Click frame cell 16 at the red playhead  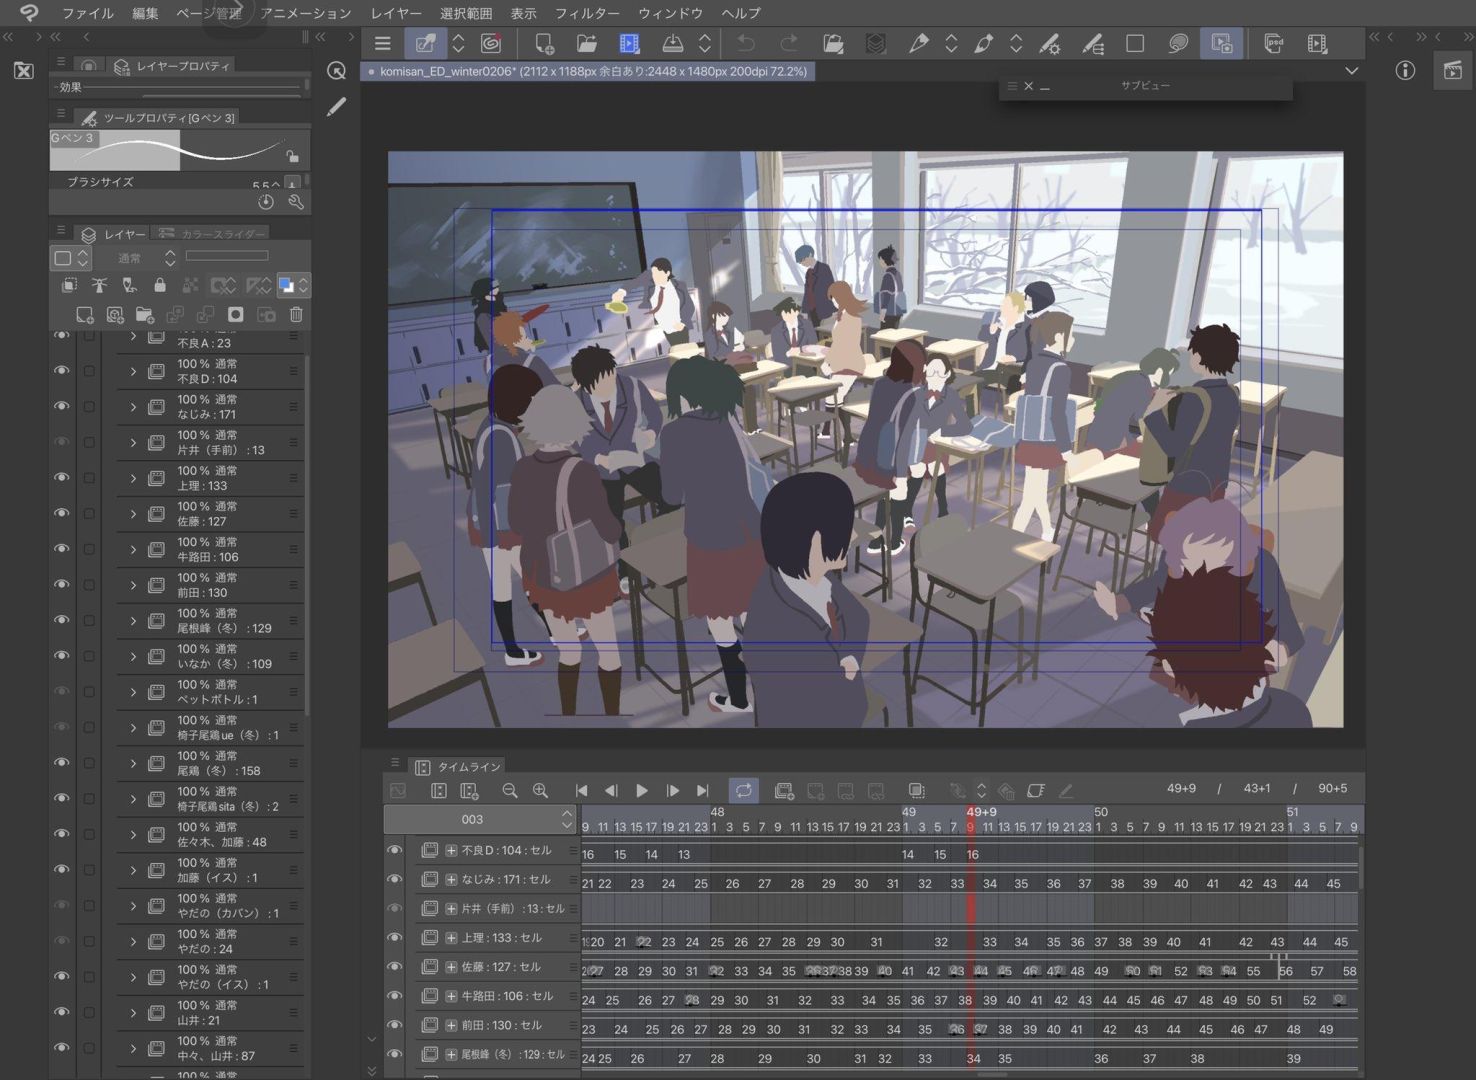pos(972,854)
